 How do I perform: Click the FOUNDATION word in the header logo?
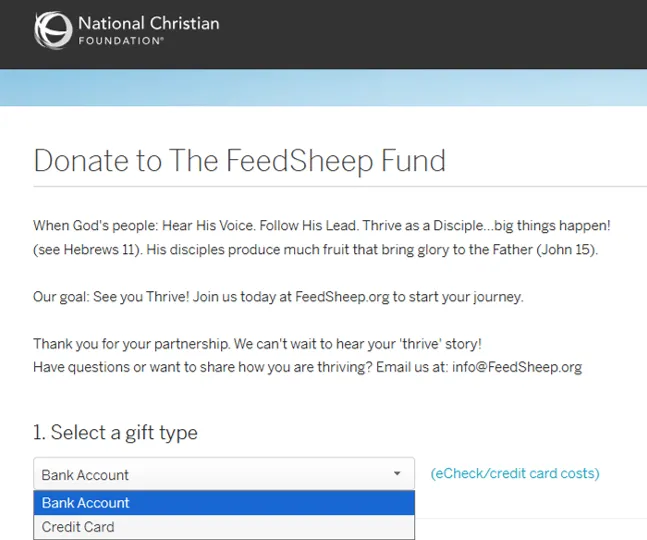point(120,42)
